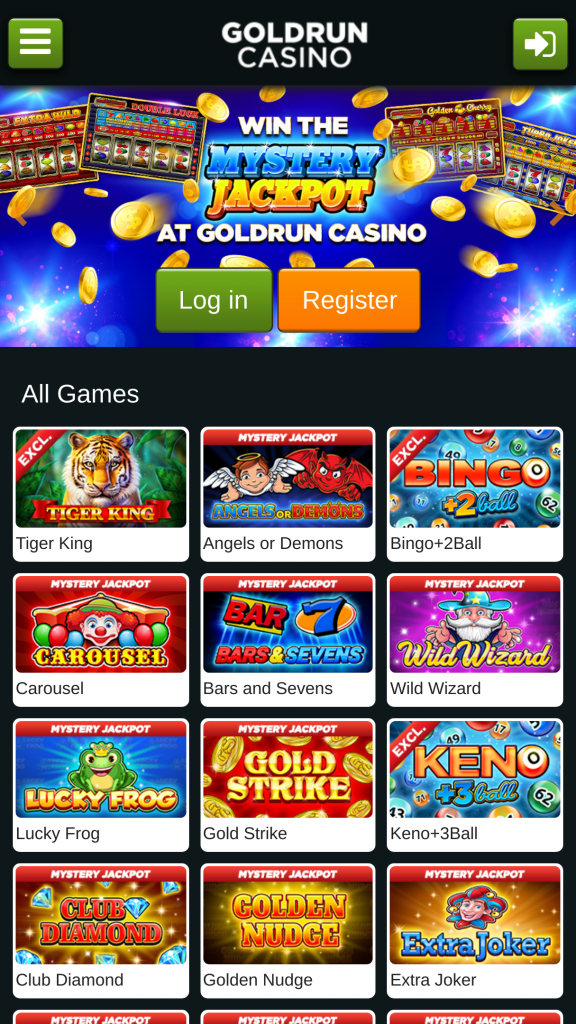Click the Extra Joker title link
576x1024 pixels.
click(433, 980)
